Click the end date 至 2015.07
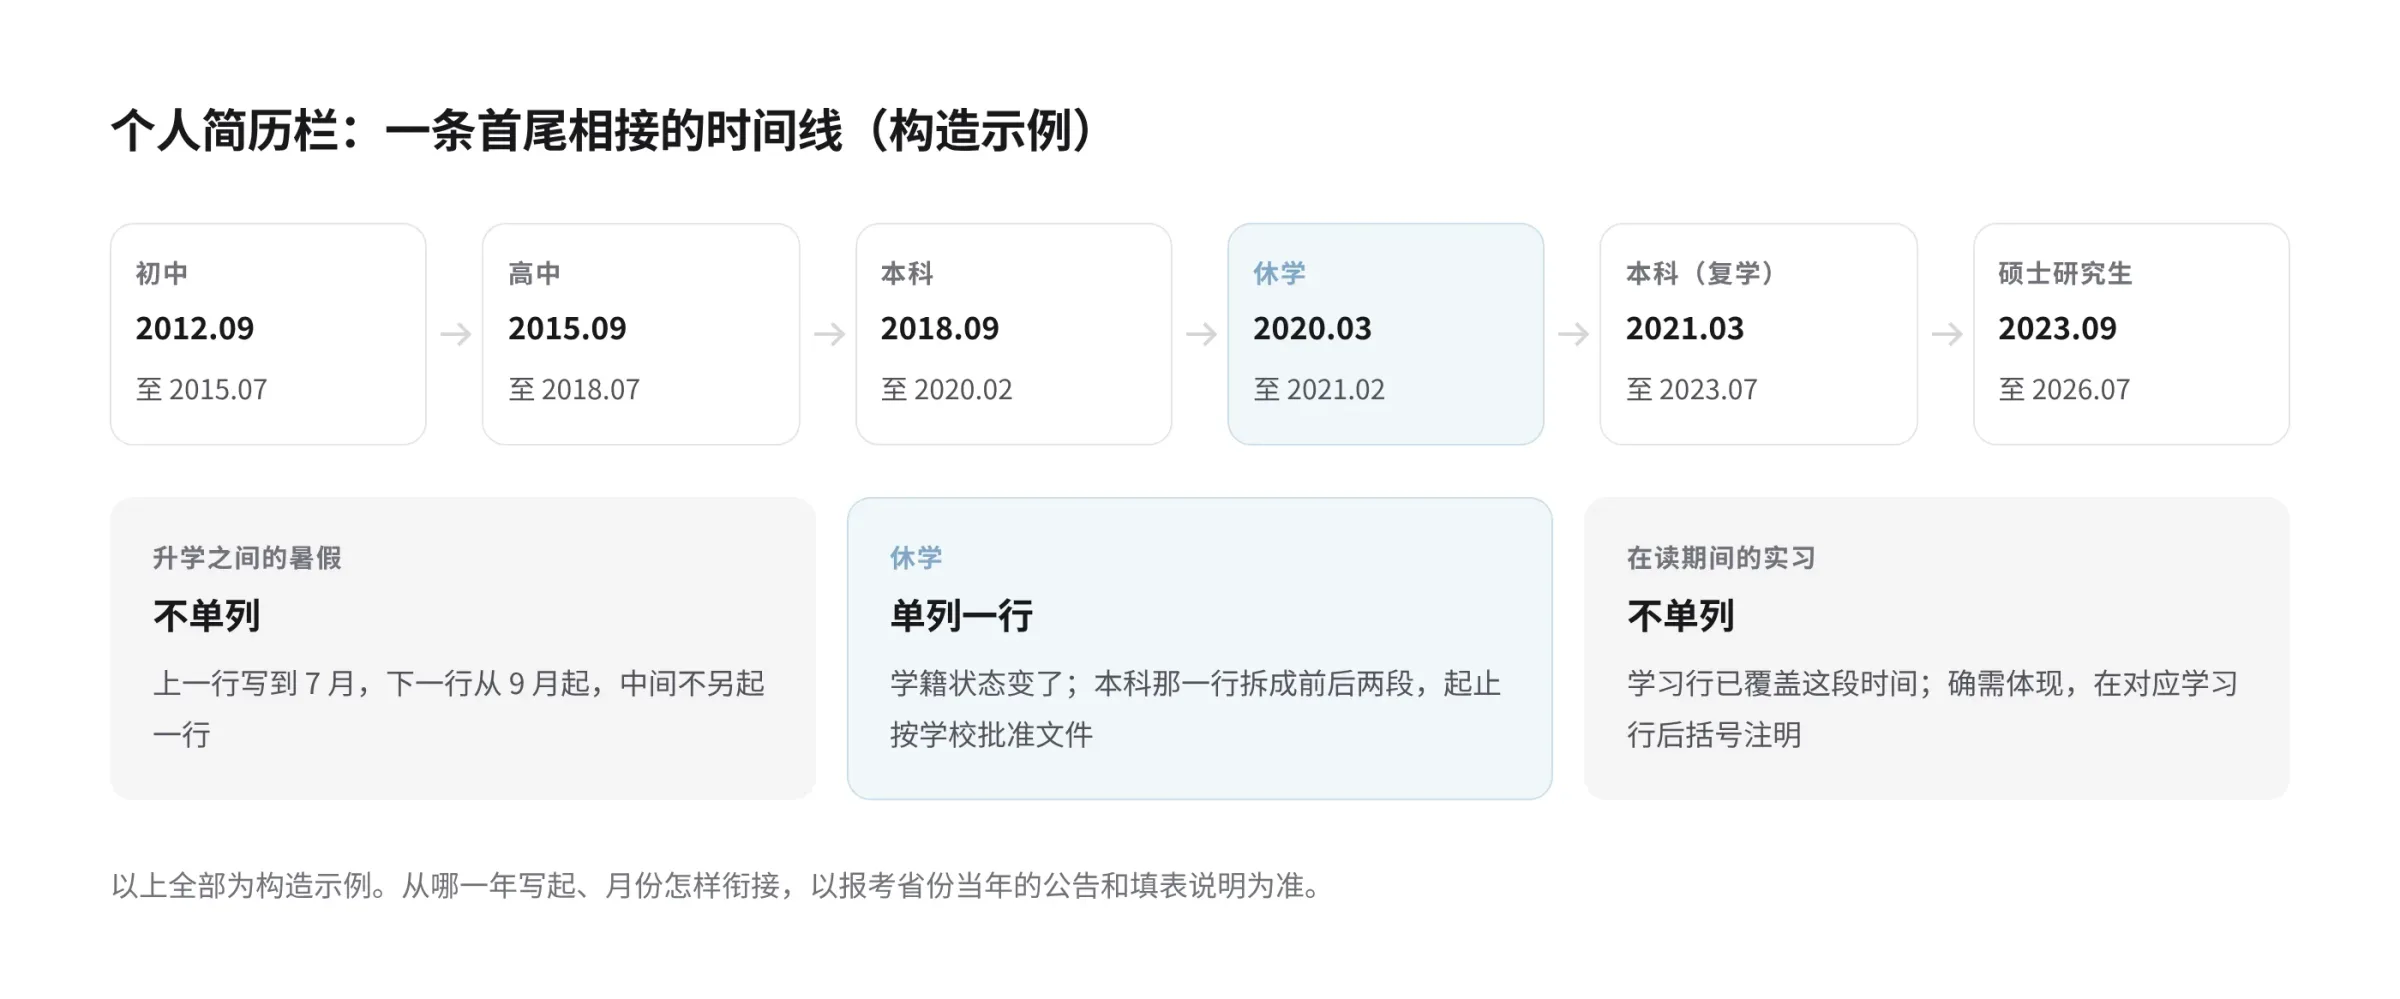 point(202,389)
